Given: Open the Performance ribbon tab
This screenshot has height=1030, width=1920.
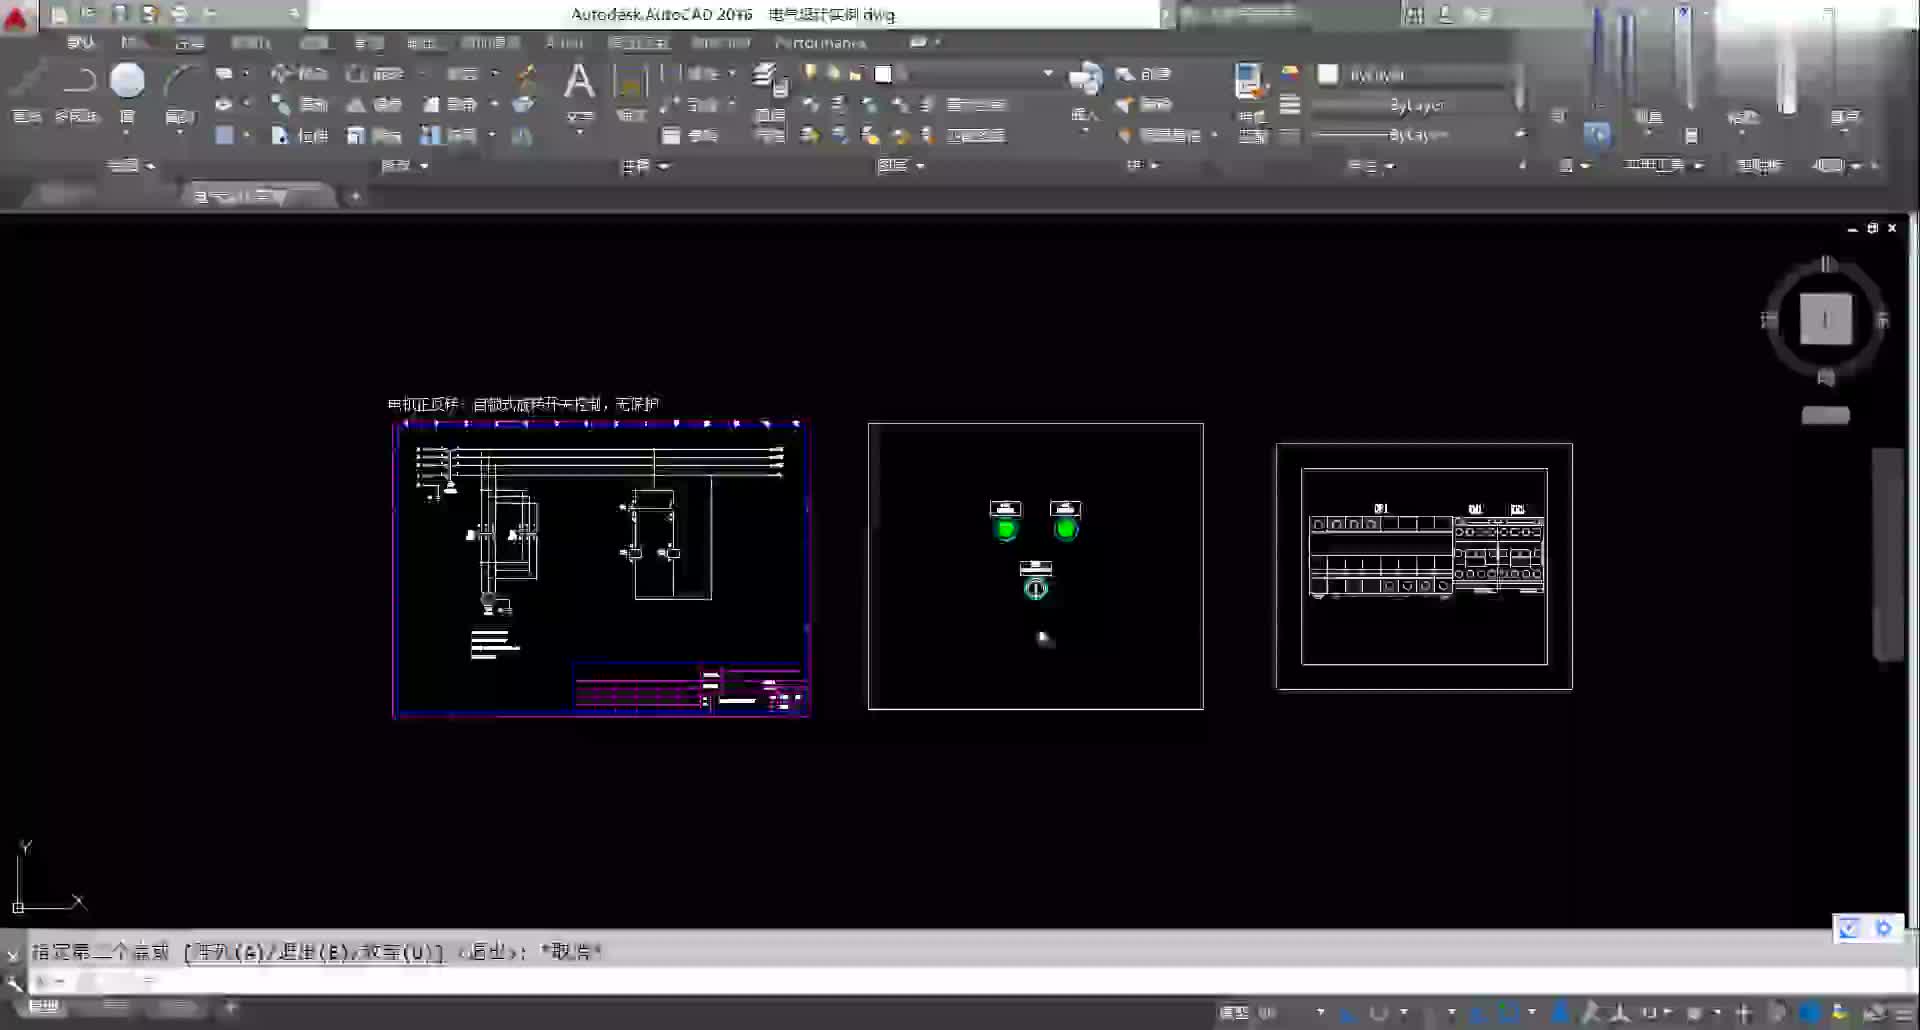Looking at the screenshot, I should pos(821,43).
